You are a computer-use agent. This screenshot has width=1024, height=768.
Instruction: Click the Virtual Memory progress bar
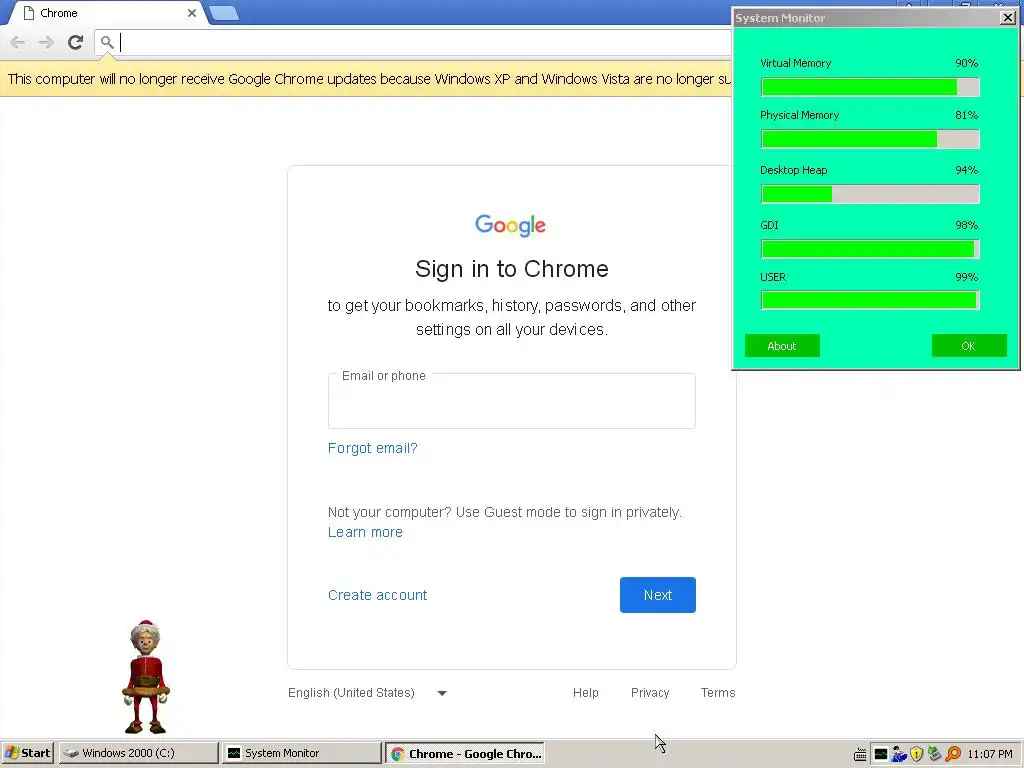click(870, 87)
